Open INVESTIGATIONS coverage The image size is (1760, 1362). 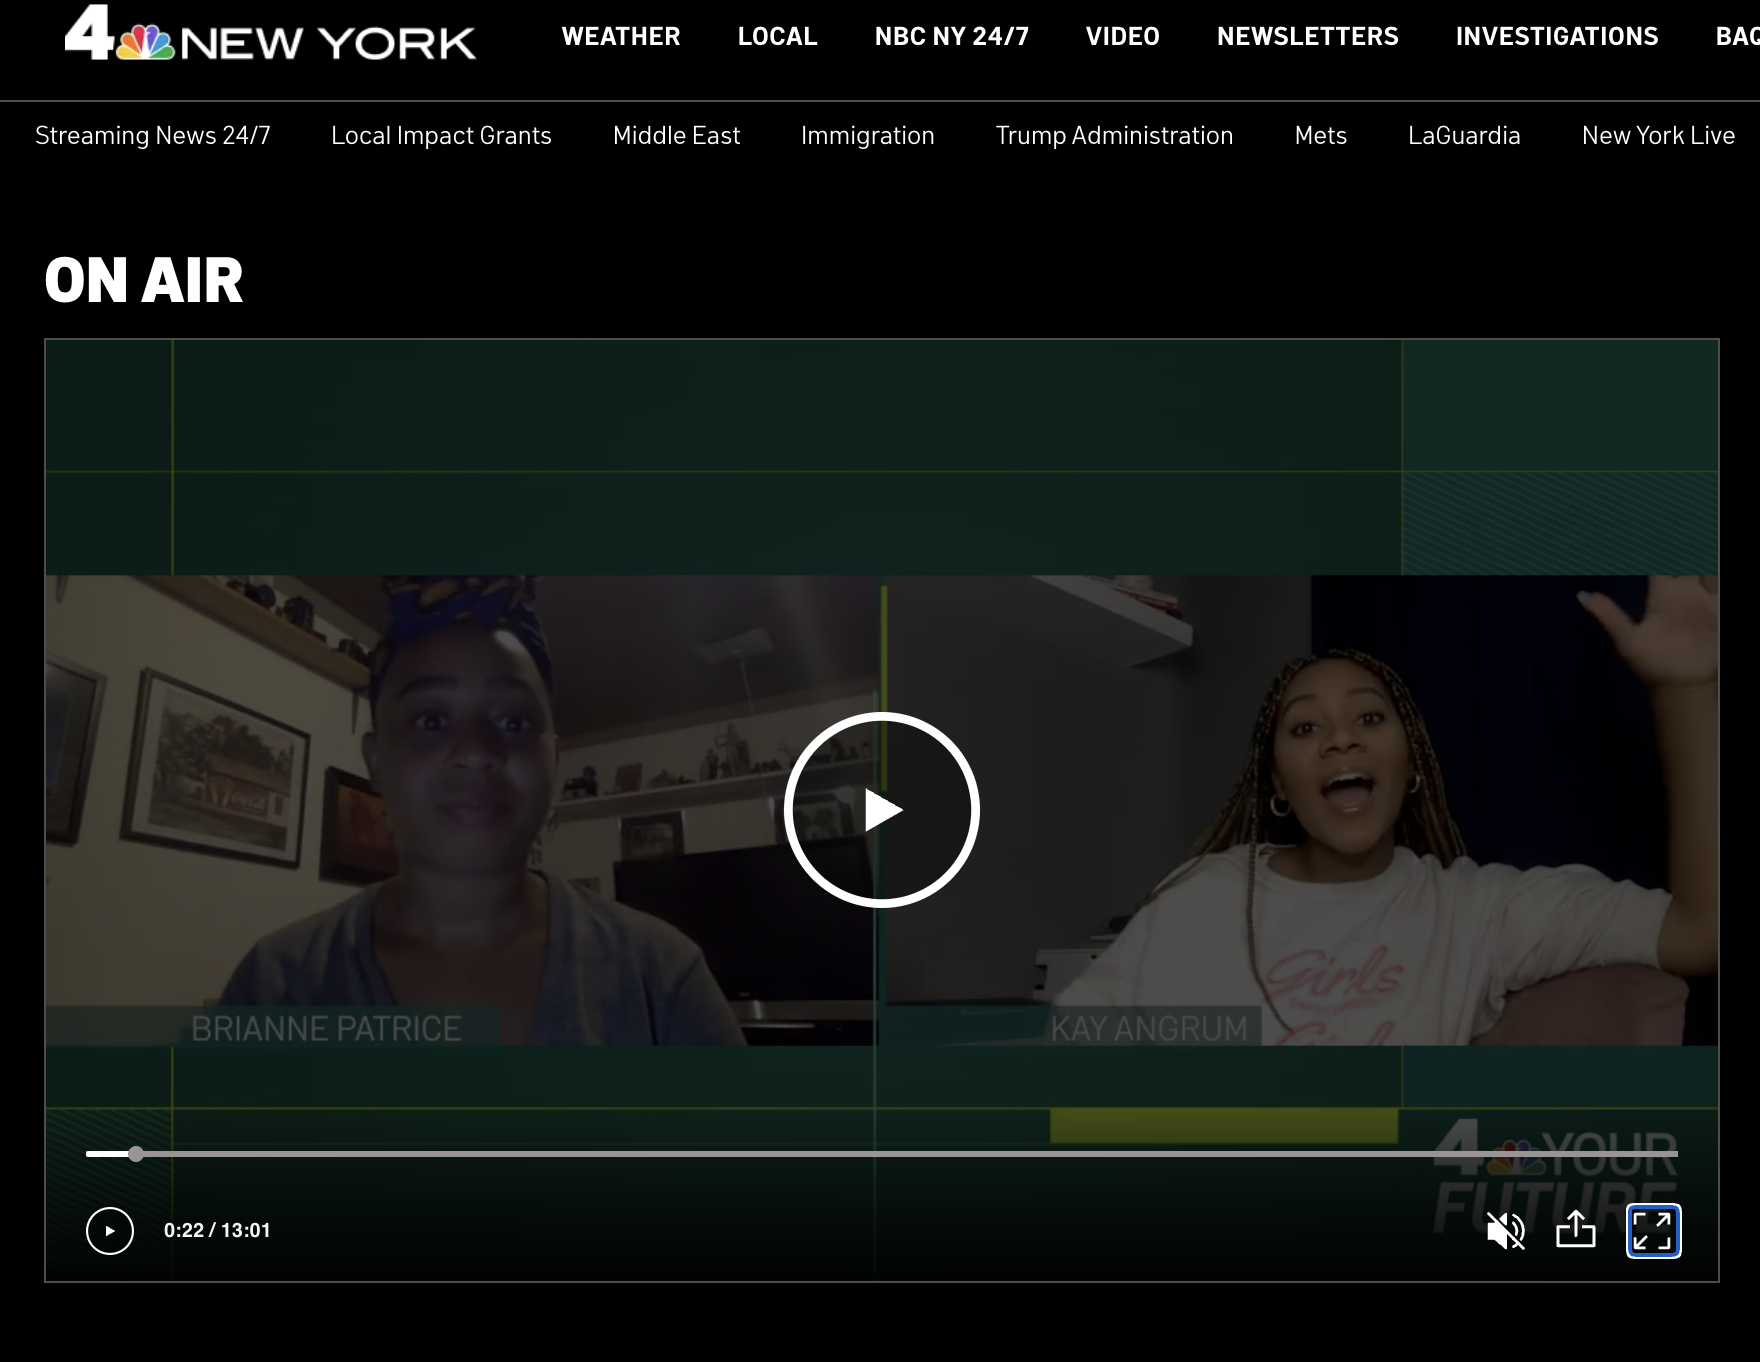tap(1557, 37)
